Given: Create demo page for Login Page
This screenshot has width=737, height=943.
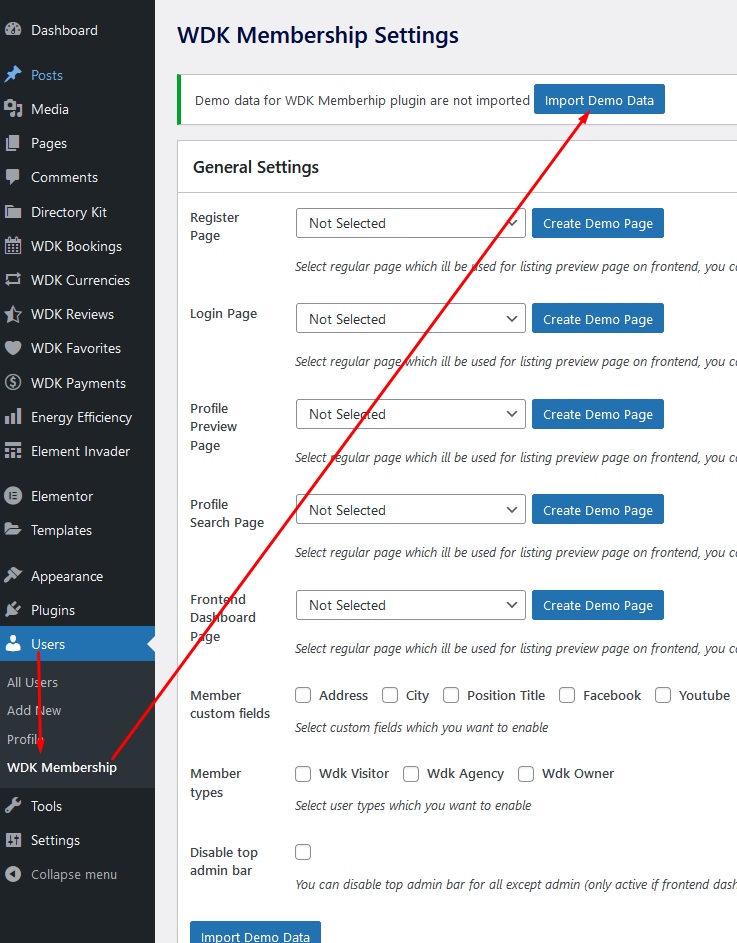Looking at the screenshot, I should point(597,318).
